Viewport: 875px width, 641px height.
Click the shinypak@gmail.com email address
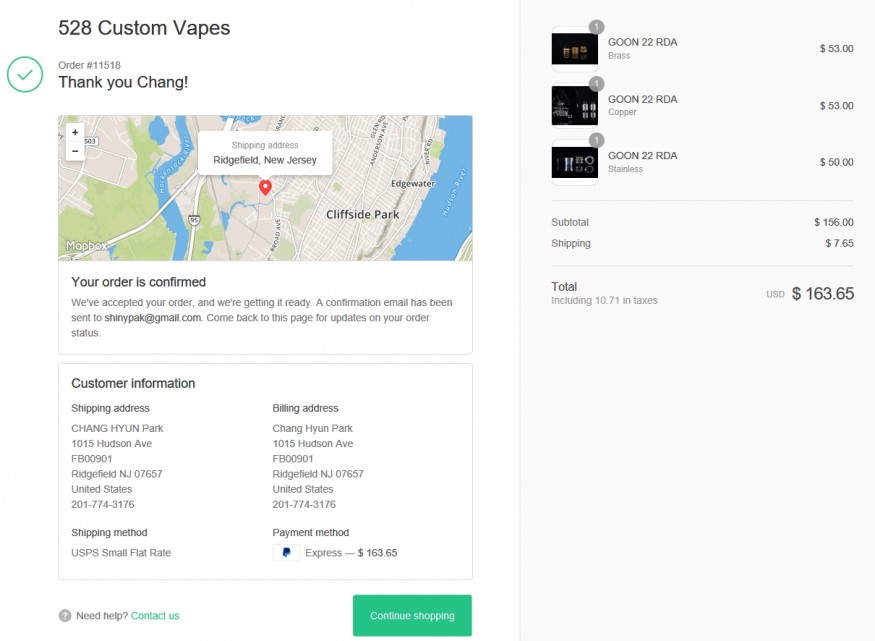pyautogui.click(x=153, y=318)
